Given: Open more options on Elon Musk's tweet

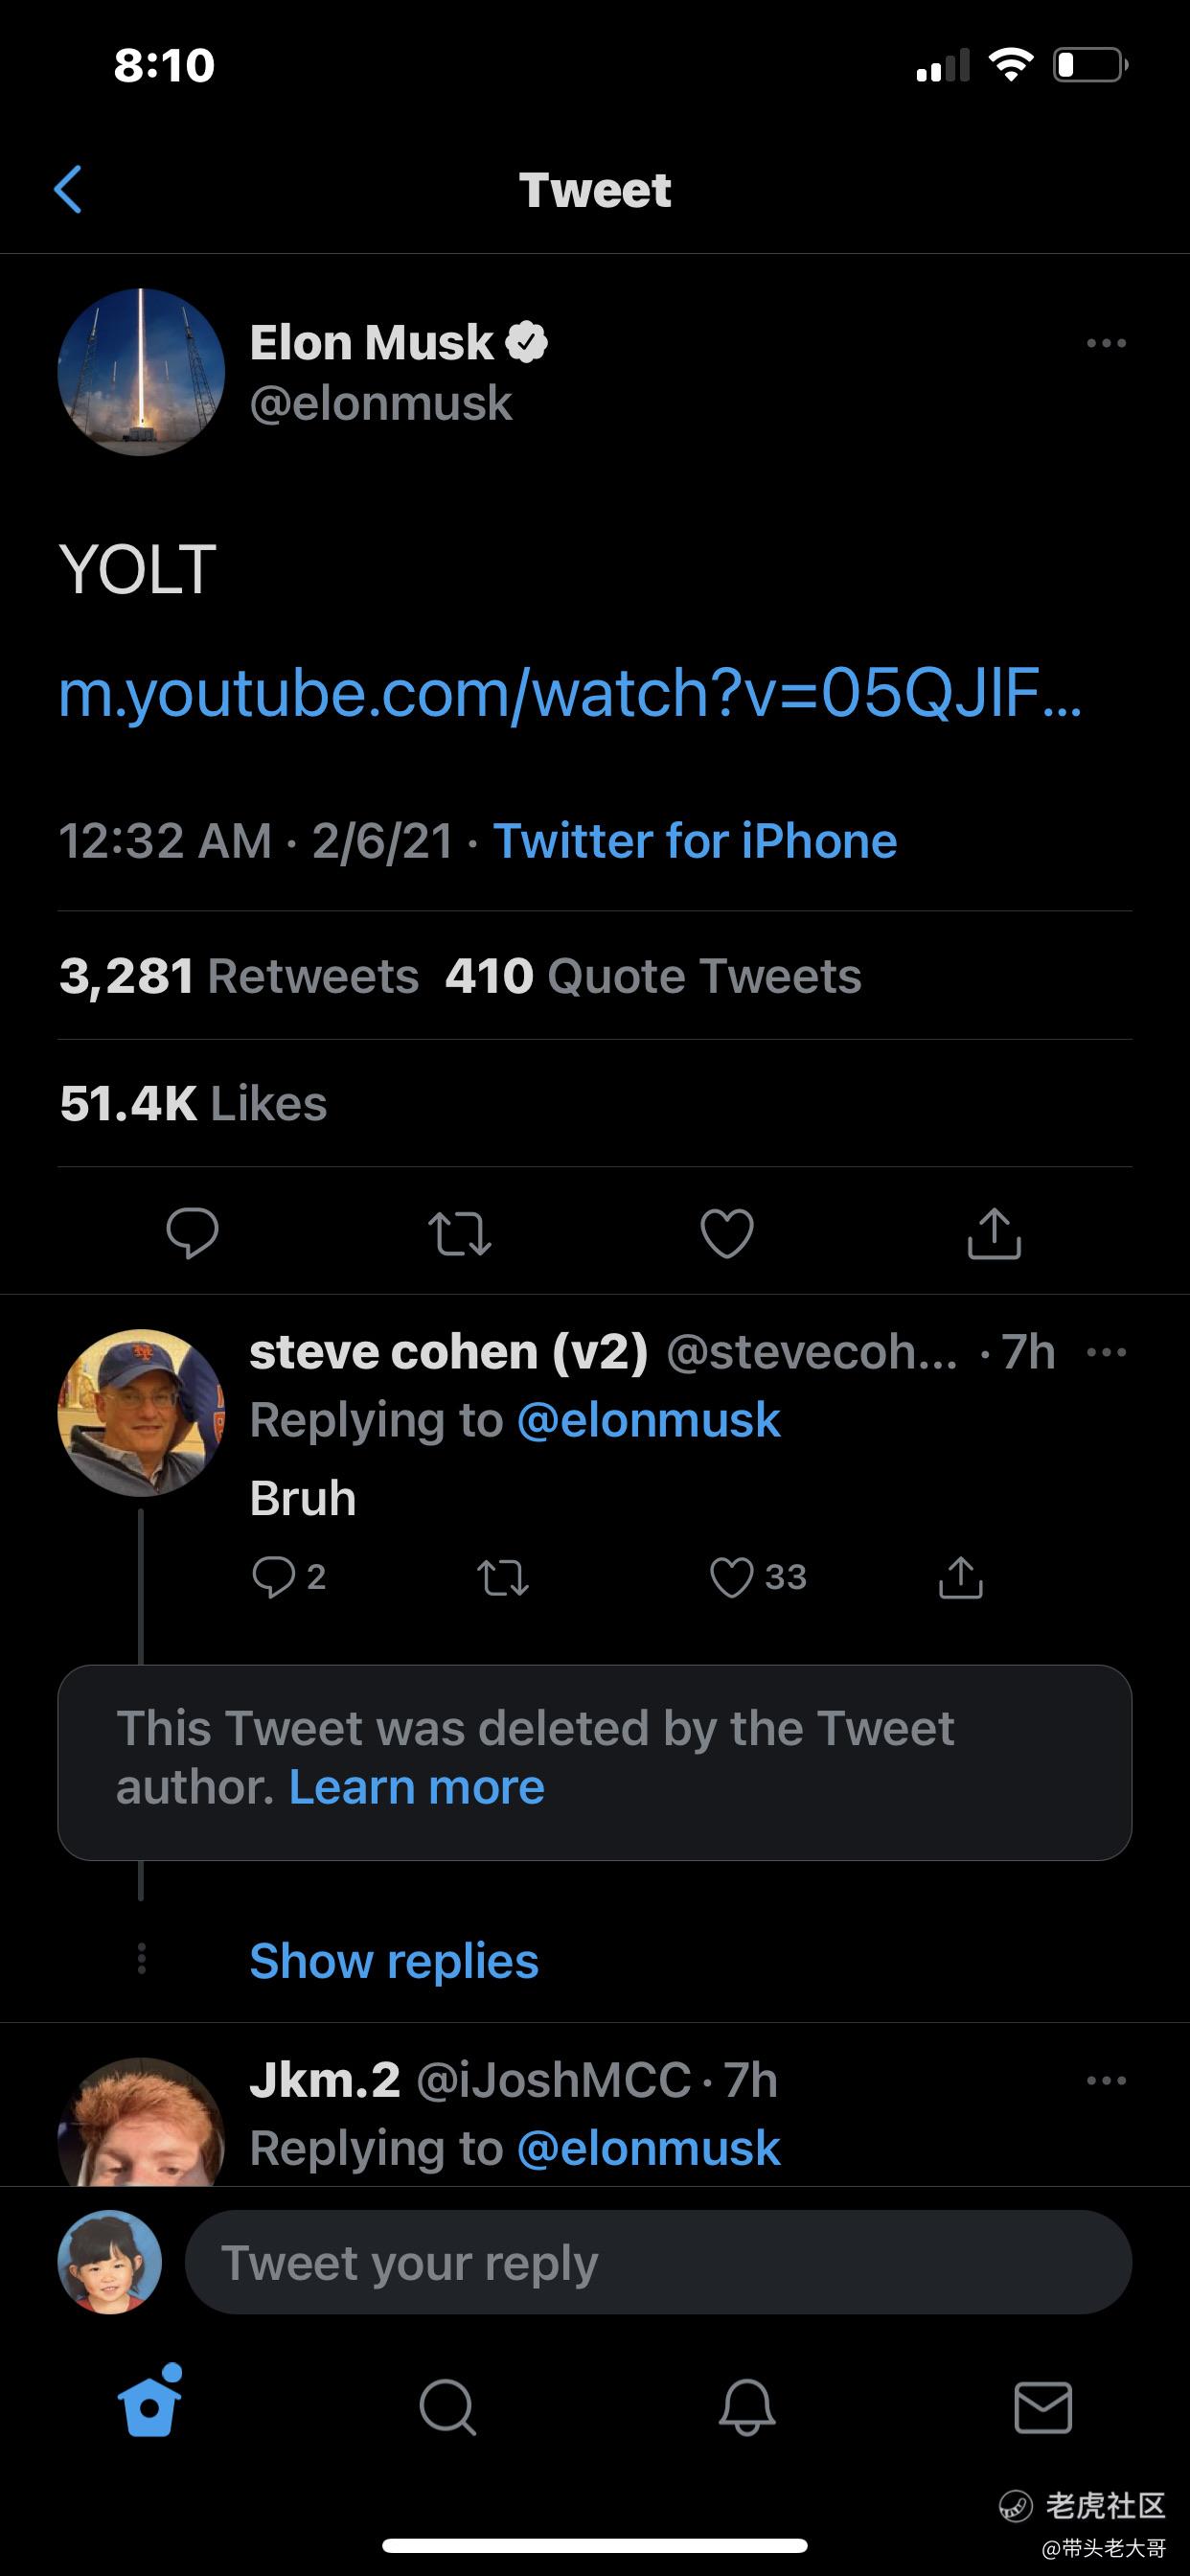Looking at the screenshot, I should pyautogui.click(x=1106, y=344).
